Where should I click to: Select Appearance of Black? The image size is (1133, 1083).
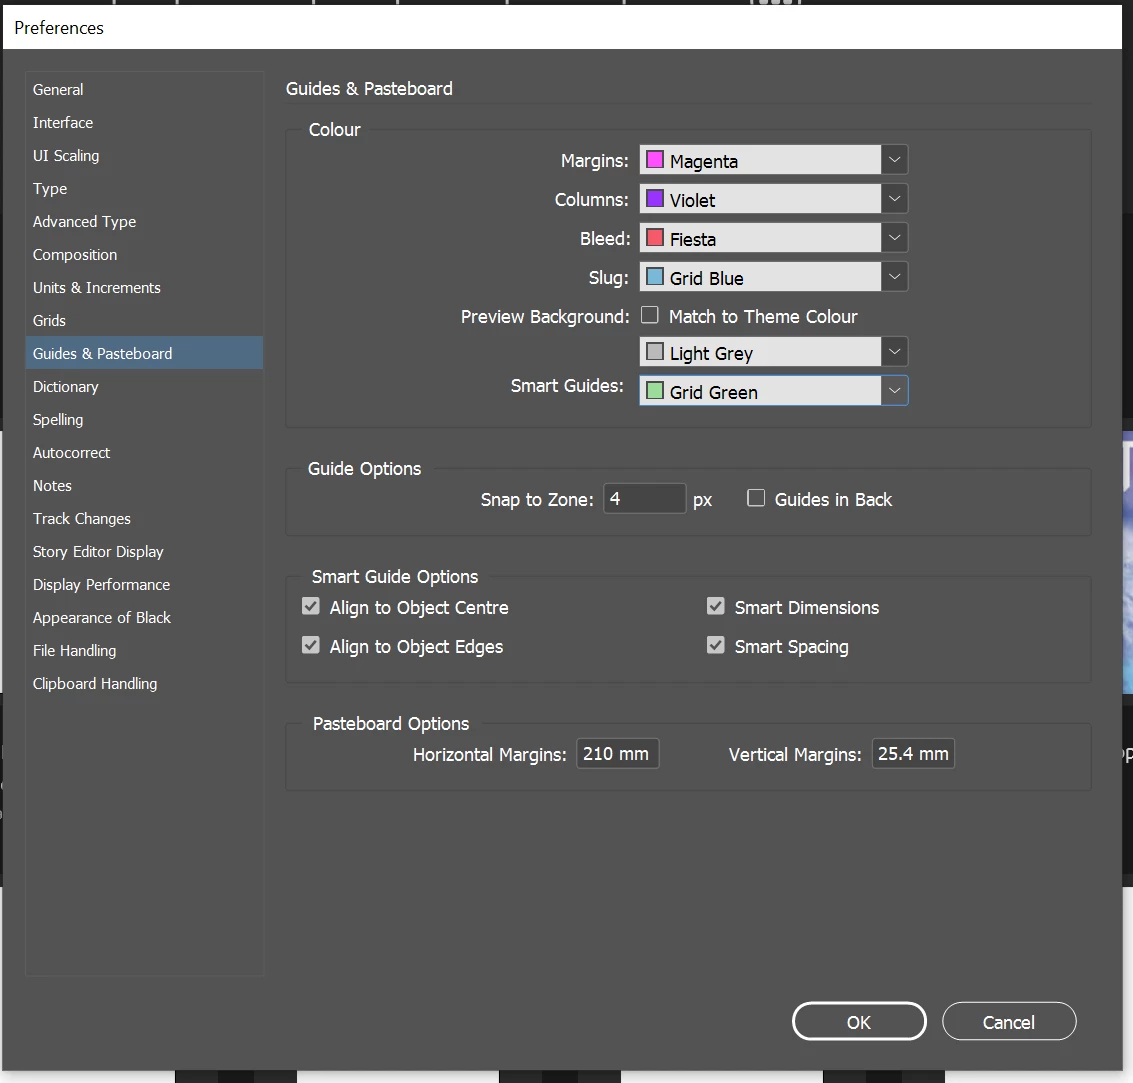point(144,618)
